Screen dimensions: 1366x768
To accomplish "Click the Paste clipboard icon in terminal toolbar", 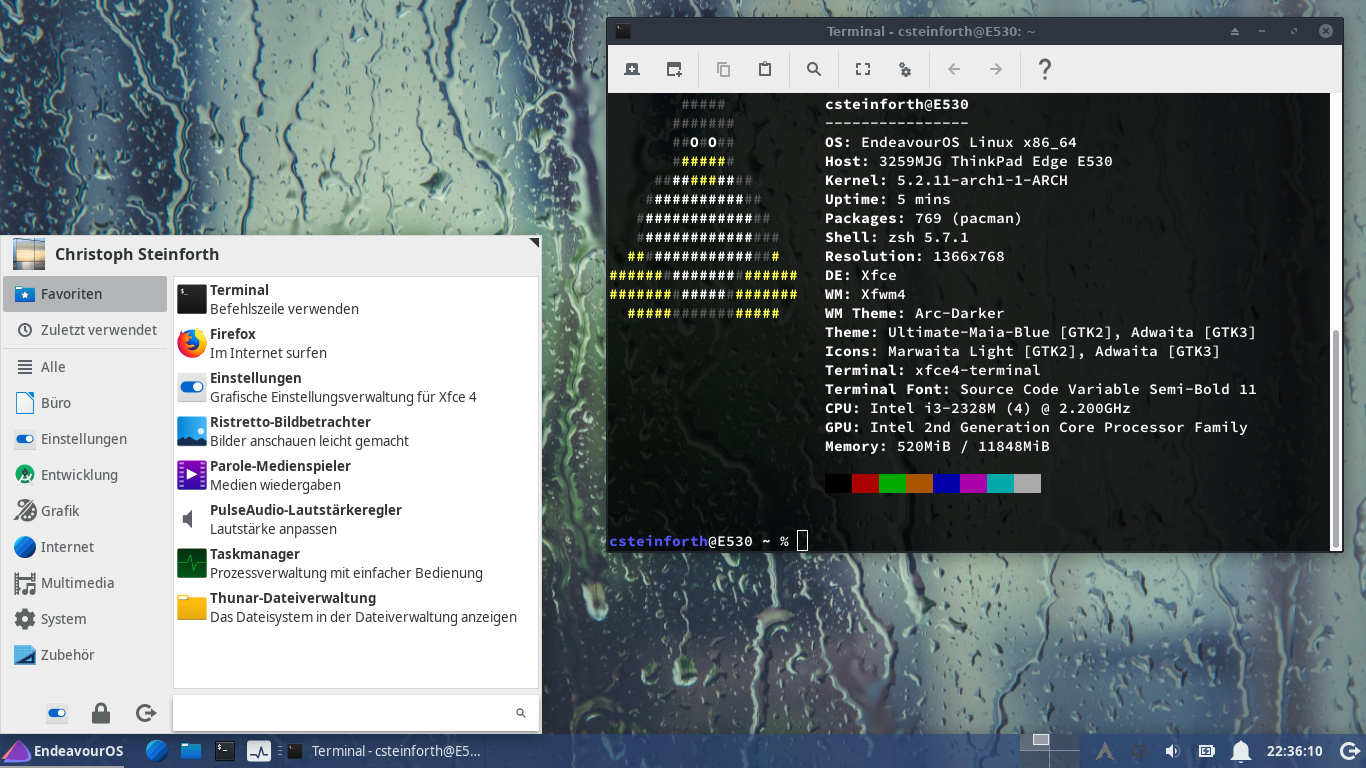I will [765, 69].
